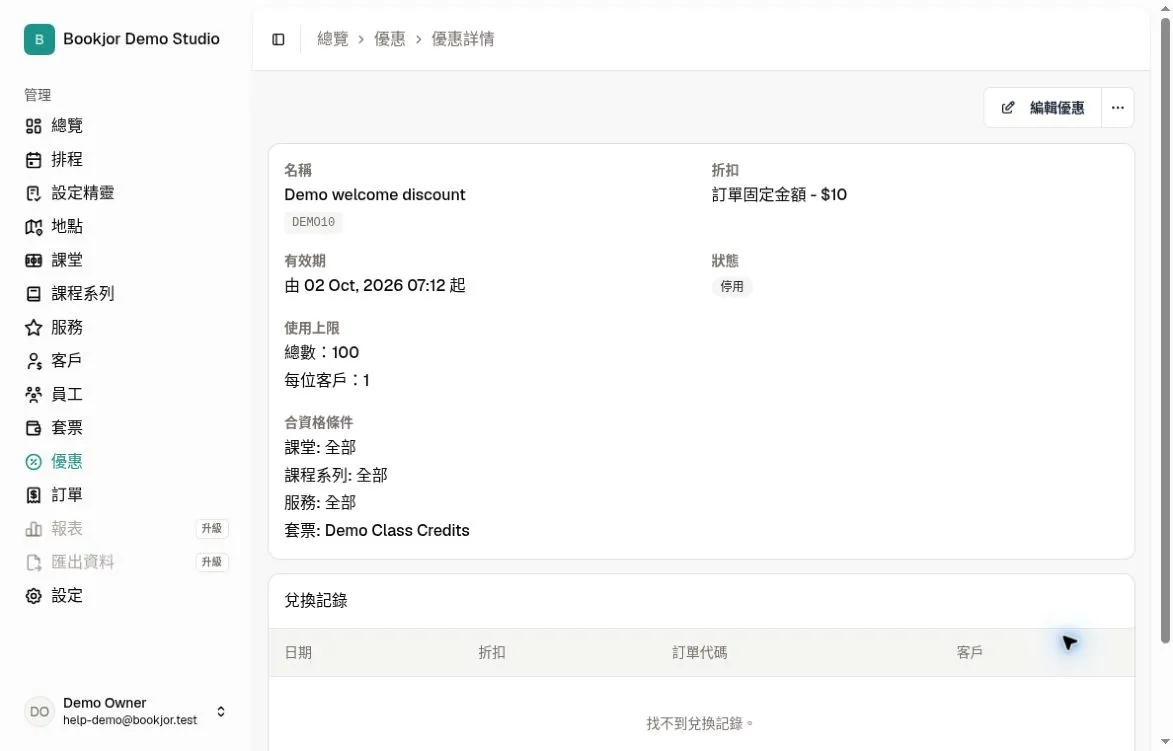Click the 總數：100 usage limit
Image resolution: width=1173 pixels, height=751 pixels.
click(322, 352)
